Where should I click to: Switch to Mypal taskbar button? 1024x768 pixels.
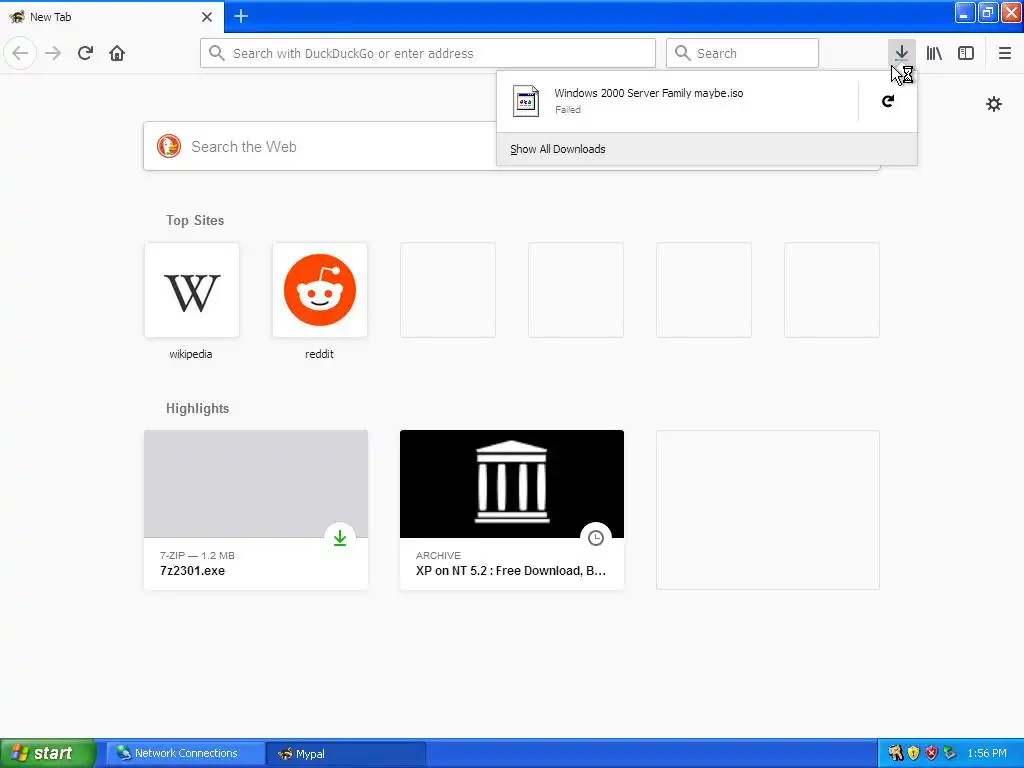point(346,754)
